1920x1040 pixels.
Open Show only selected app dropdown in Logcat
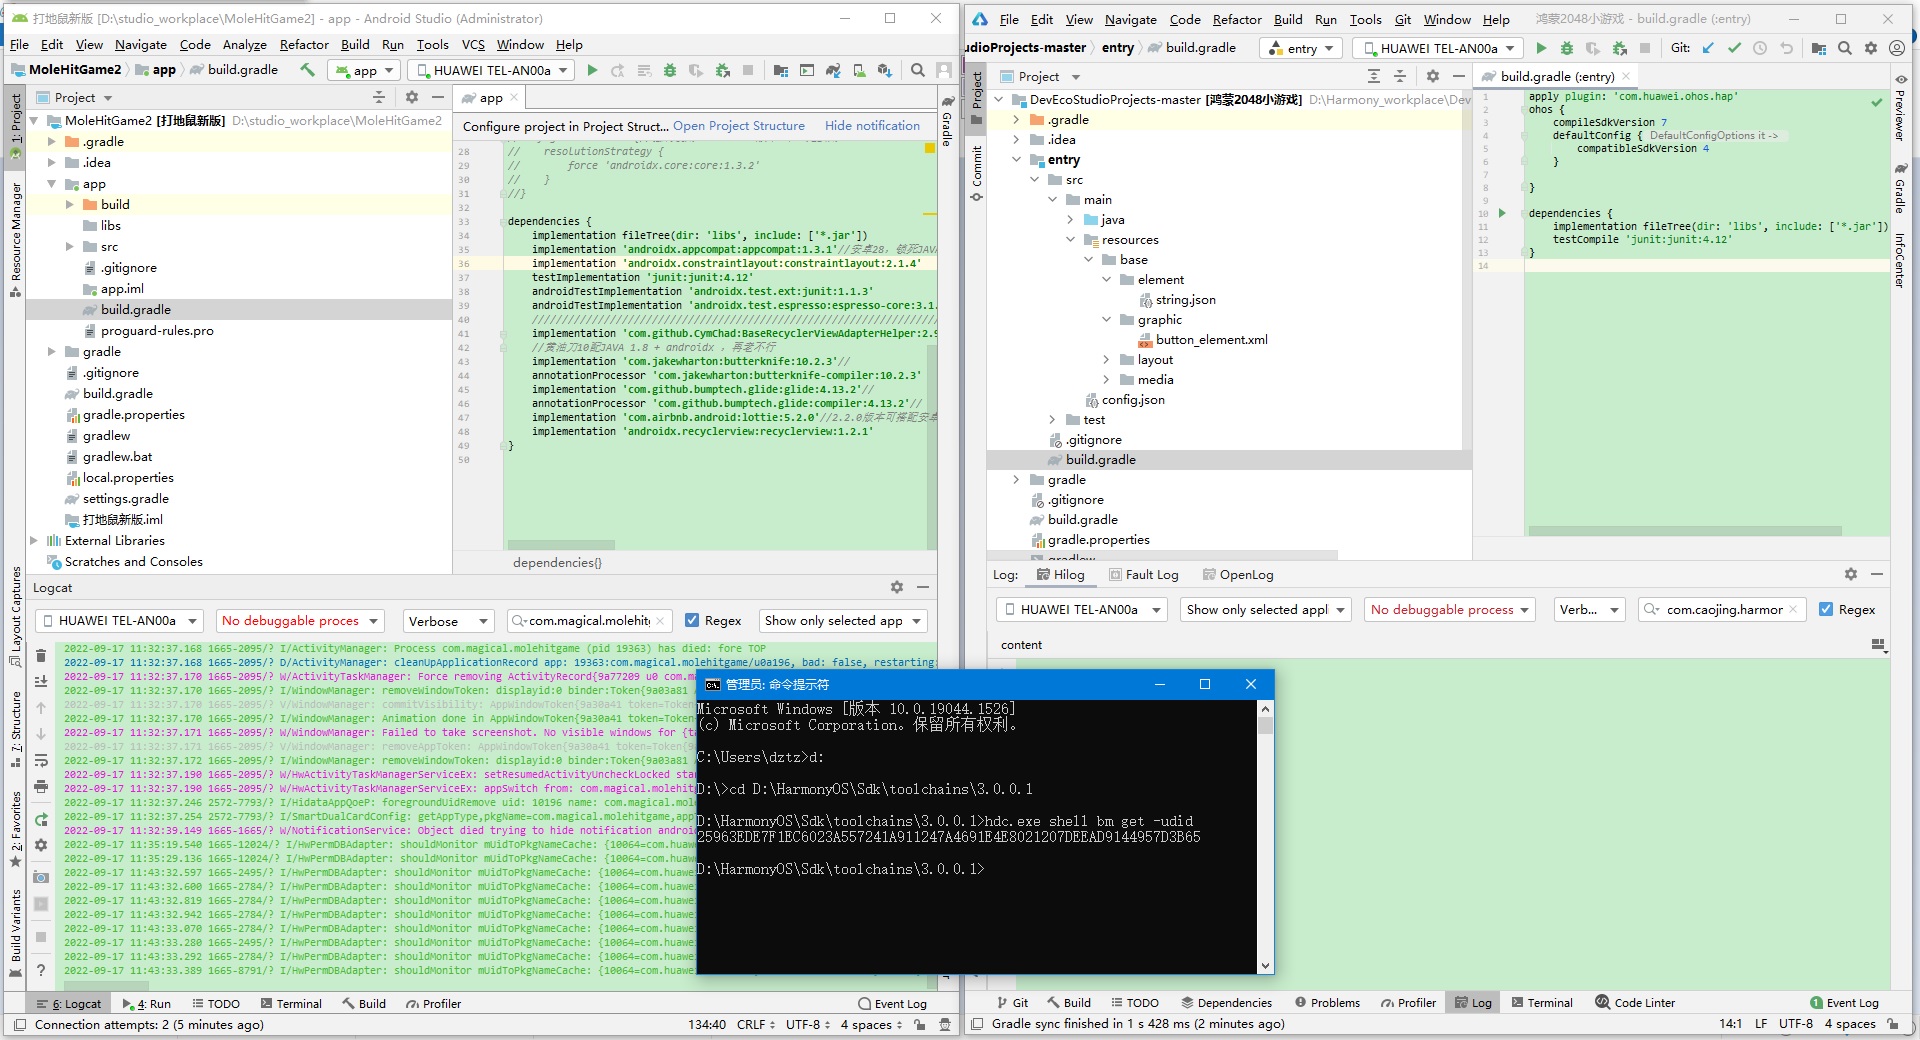pos(842,621)
